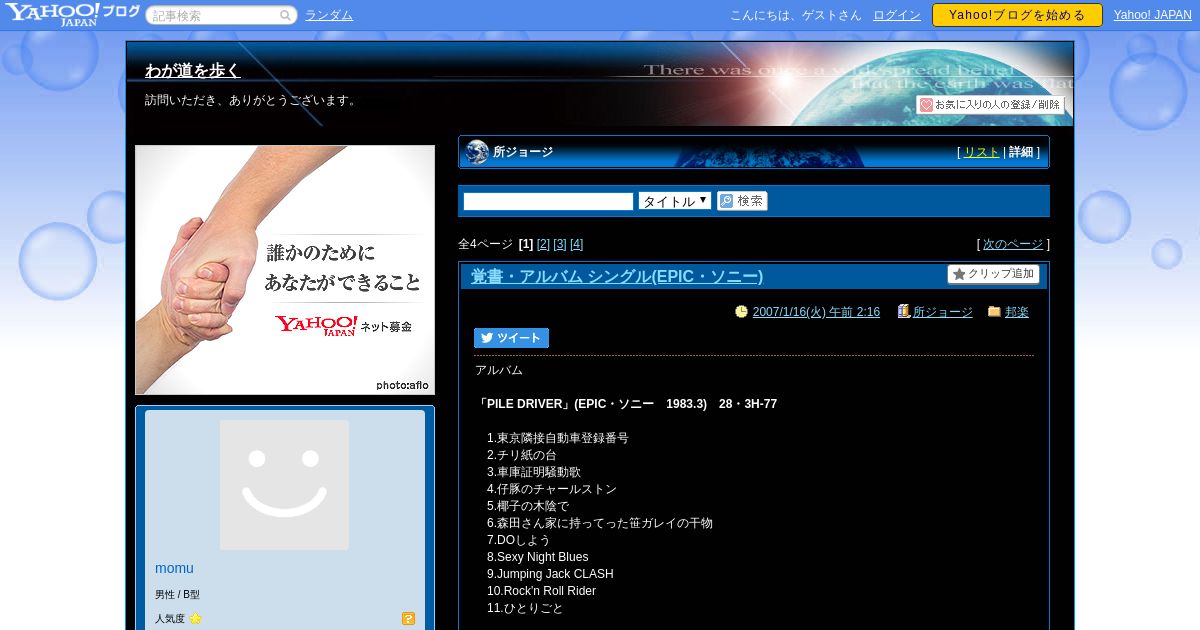The height and width of the screenshot is (630, 1200).
Task: Click the globe icon next to 所ジョージ header
Action: pos(477,152)
